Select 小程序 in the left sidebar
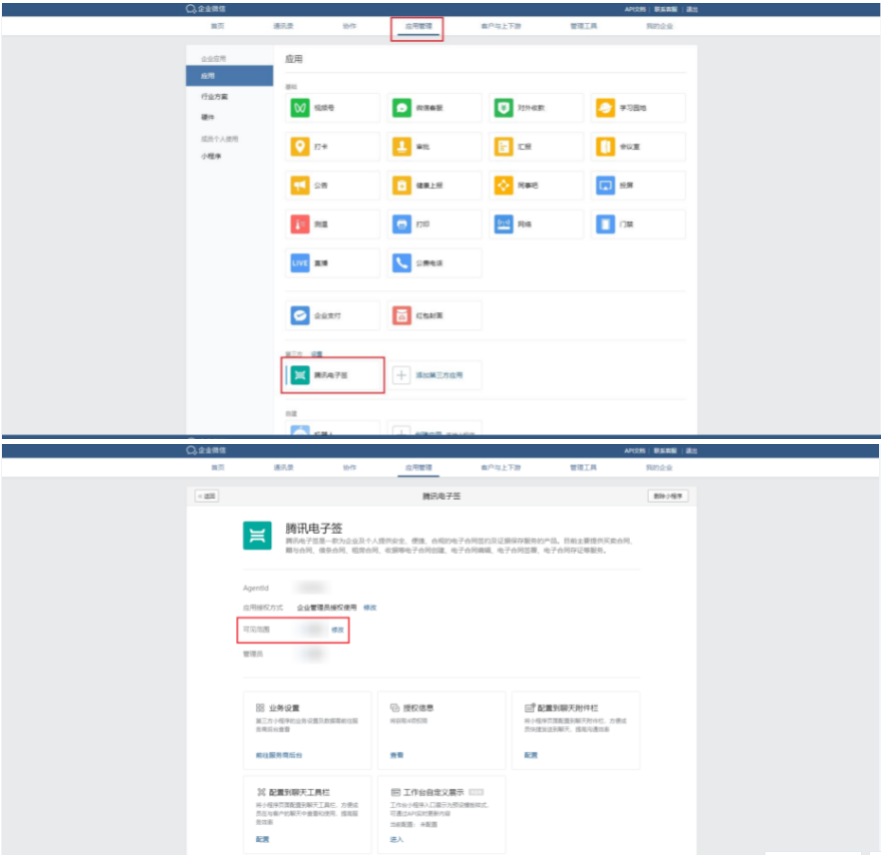 (211, 156)
